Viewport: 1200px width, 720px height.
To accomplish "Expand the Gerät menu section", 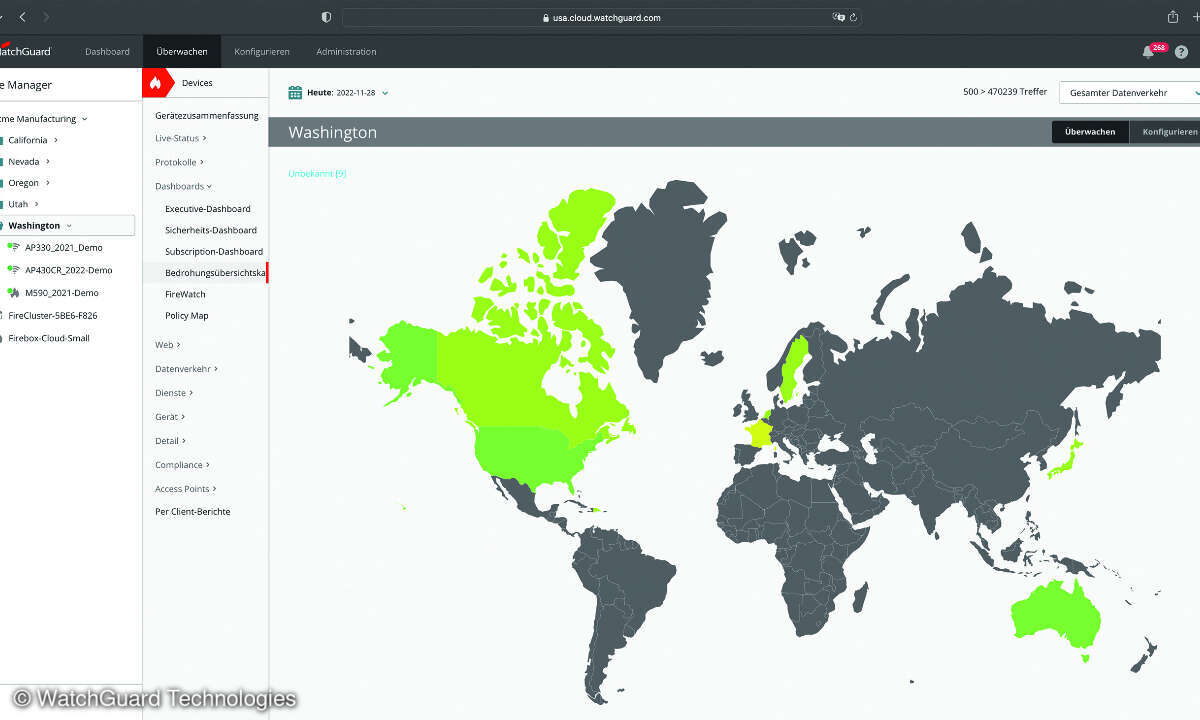I will (170, 417).
